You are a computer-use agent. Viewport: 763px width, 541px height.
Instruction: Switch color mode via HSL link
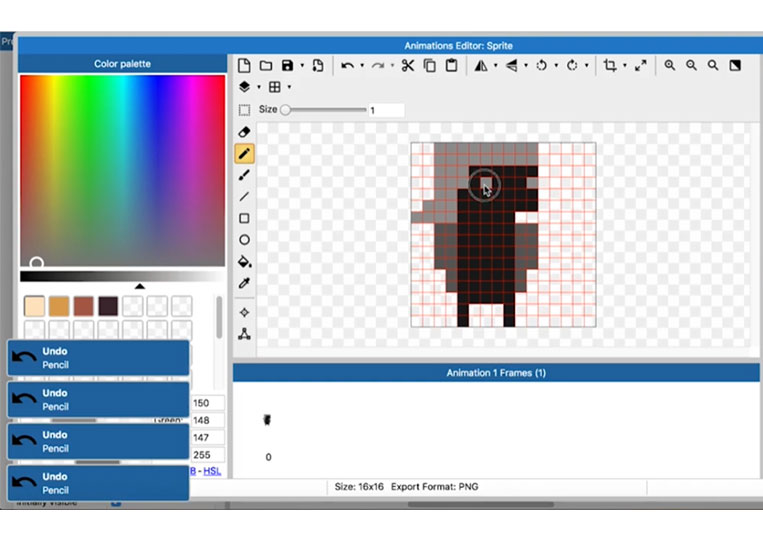(212, 471)
